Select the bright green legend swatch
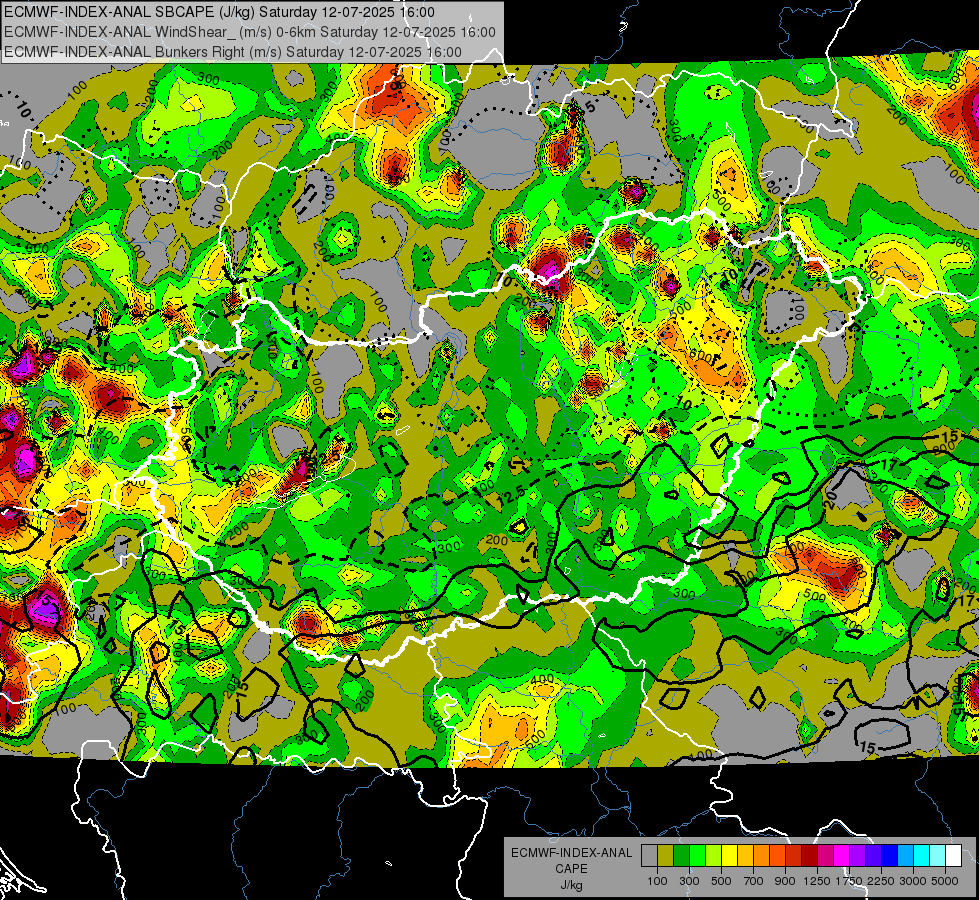Viewport: 979px width, 900px height. tap(697, 856)
